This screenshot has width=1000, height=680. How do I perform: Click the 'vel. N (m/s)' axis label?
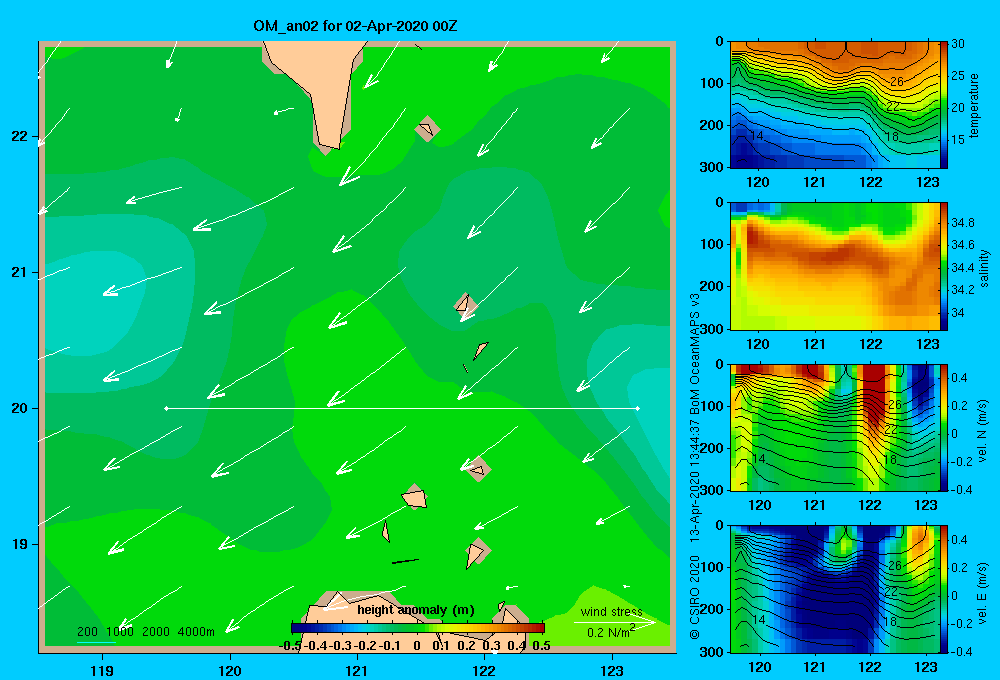point(983,431)
